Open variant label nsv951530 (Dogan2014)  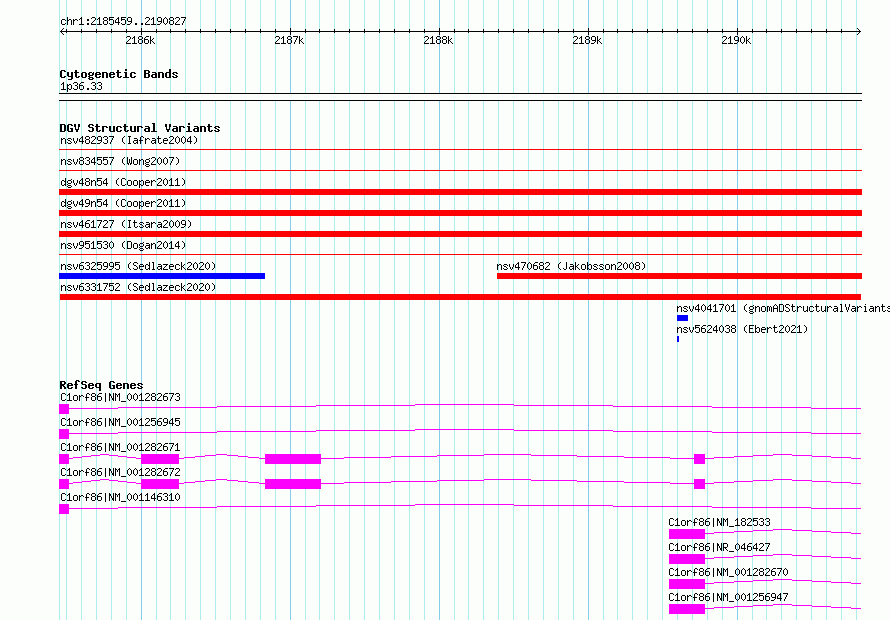point(123,245)
